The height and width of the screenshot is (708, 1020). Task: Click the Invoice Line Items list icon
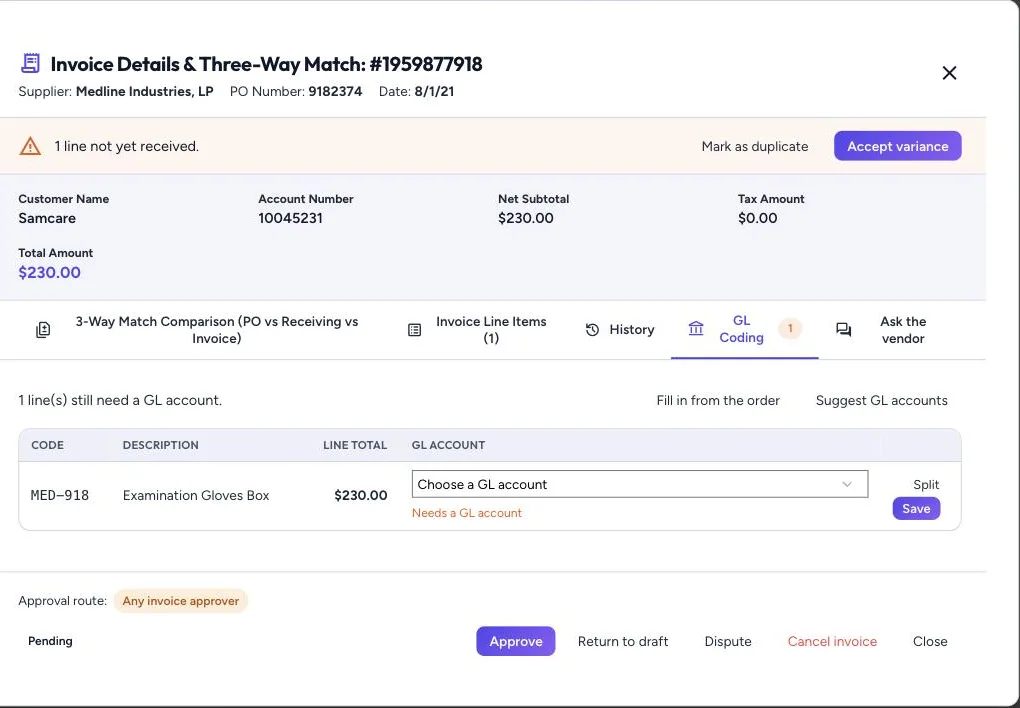pyautogui.click(x=414, y=330)
